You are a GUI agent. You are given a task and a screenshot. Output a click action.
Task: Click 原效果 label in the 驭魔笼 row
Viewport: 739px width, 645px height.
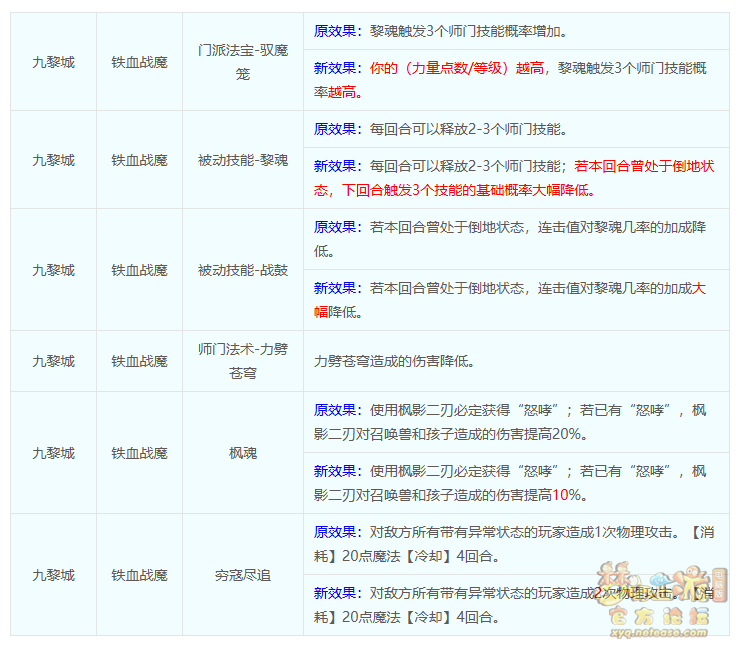pos(336,31)
